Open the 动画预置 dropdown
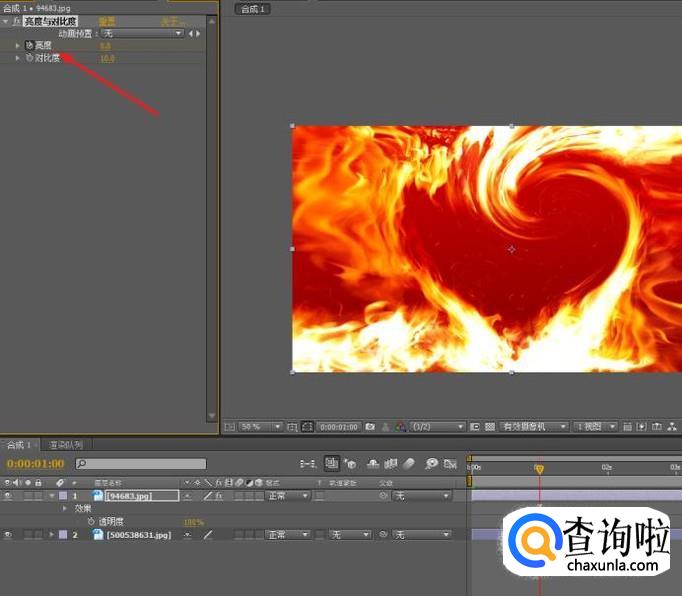Image resolution: width=682 pixels, height=596 pixels. click(x=143, y=33)
